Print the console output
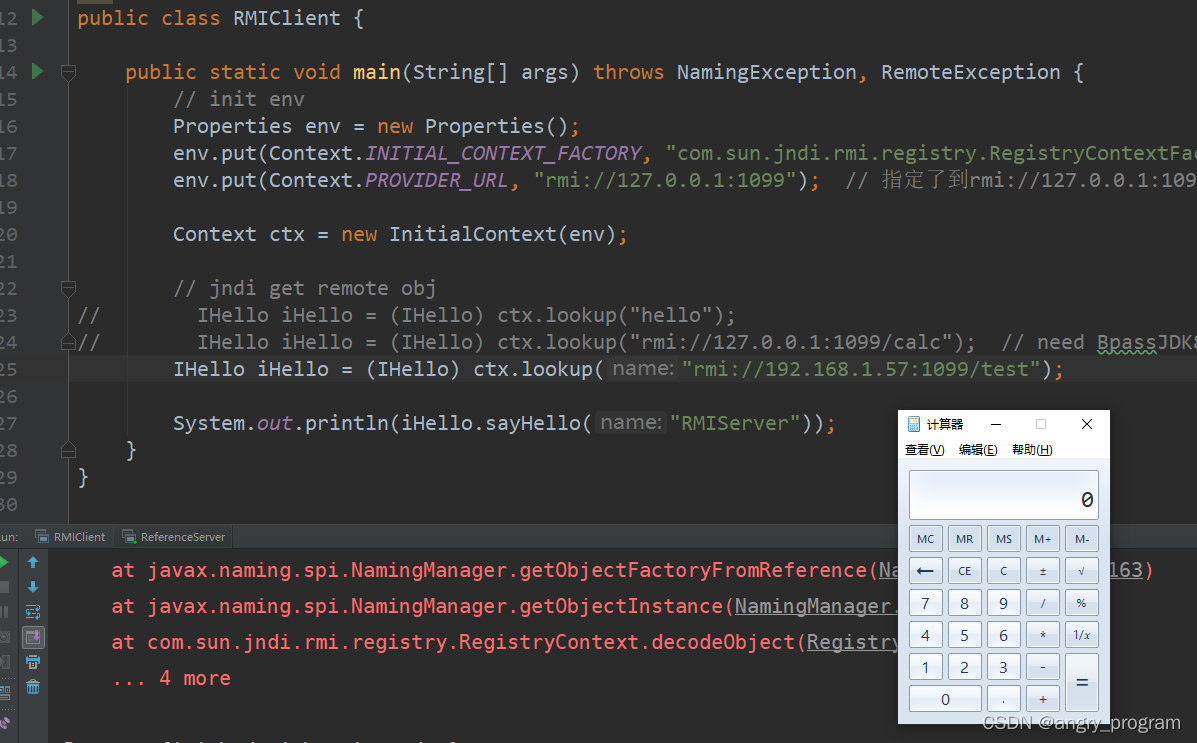The image size is (1197, 743). point(33,662)
